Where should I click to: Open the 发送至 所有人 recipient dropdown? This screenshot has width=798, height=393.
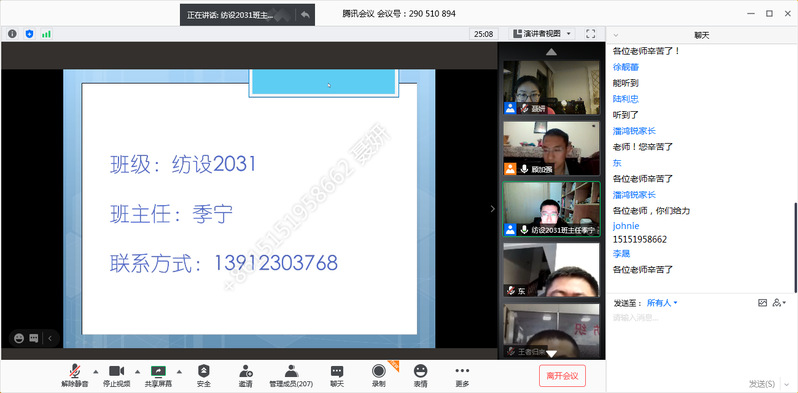[x=662, y=303]
